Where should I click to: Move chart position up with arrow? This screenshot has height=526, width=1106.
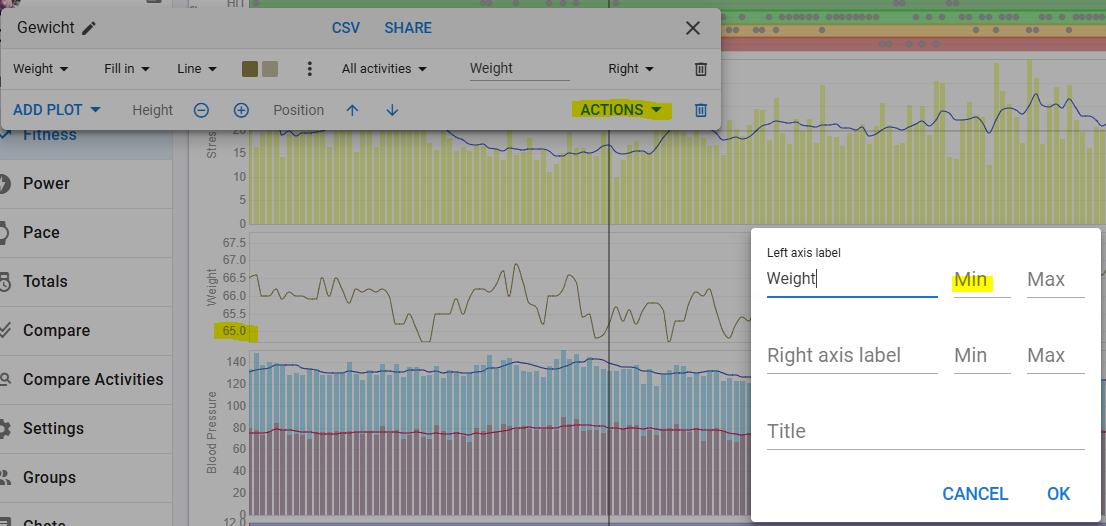[x=352, y=110]
